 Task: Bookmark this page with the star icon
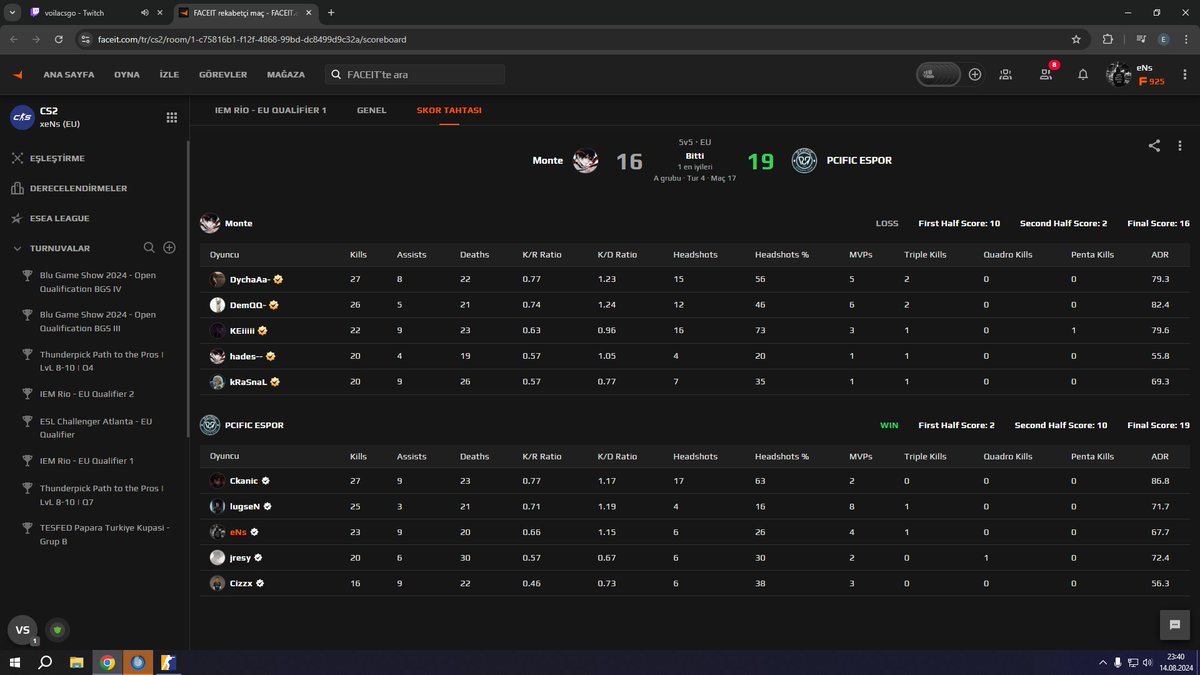coord(1076,39)
